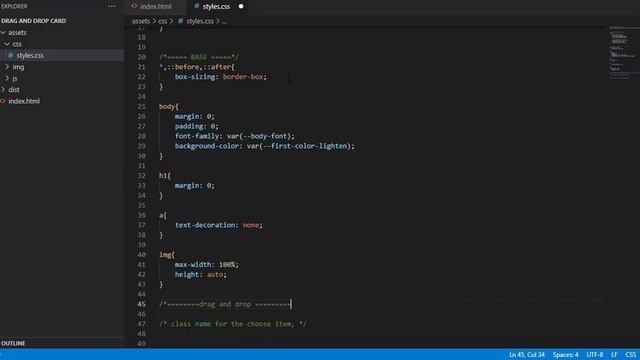Click the line number 21 in gutter

pyautogui.click(x=141, y=67)
